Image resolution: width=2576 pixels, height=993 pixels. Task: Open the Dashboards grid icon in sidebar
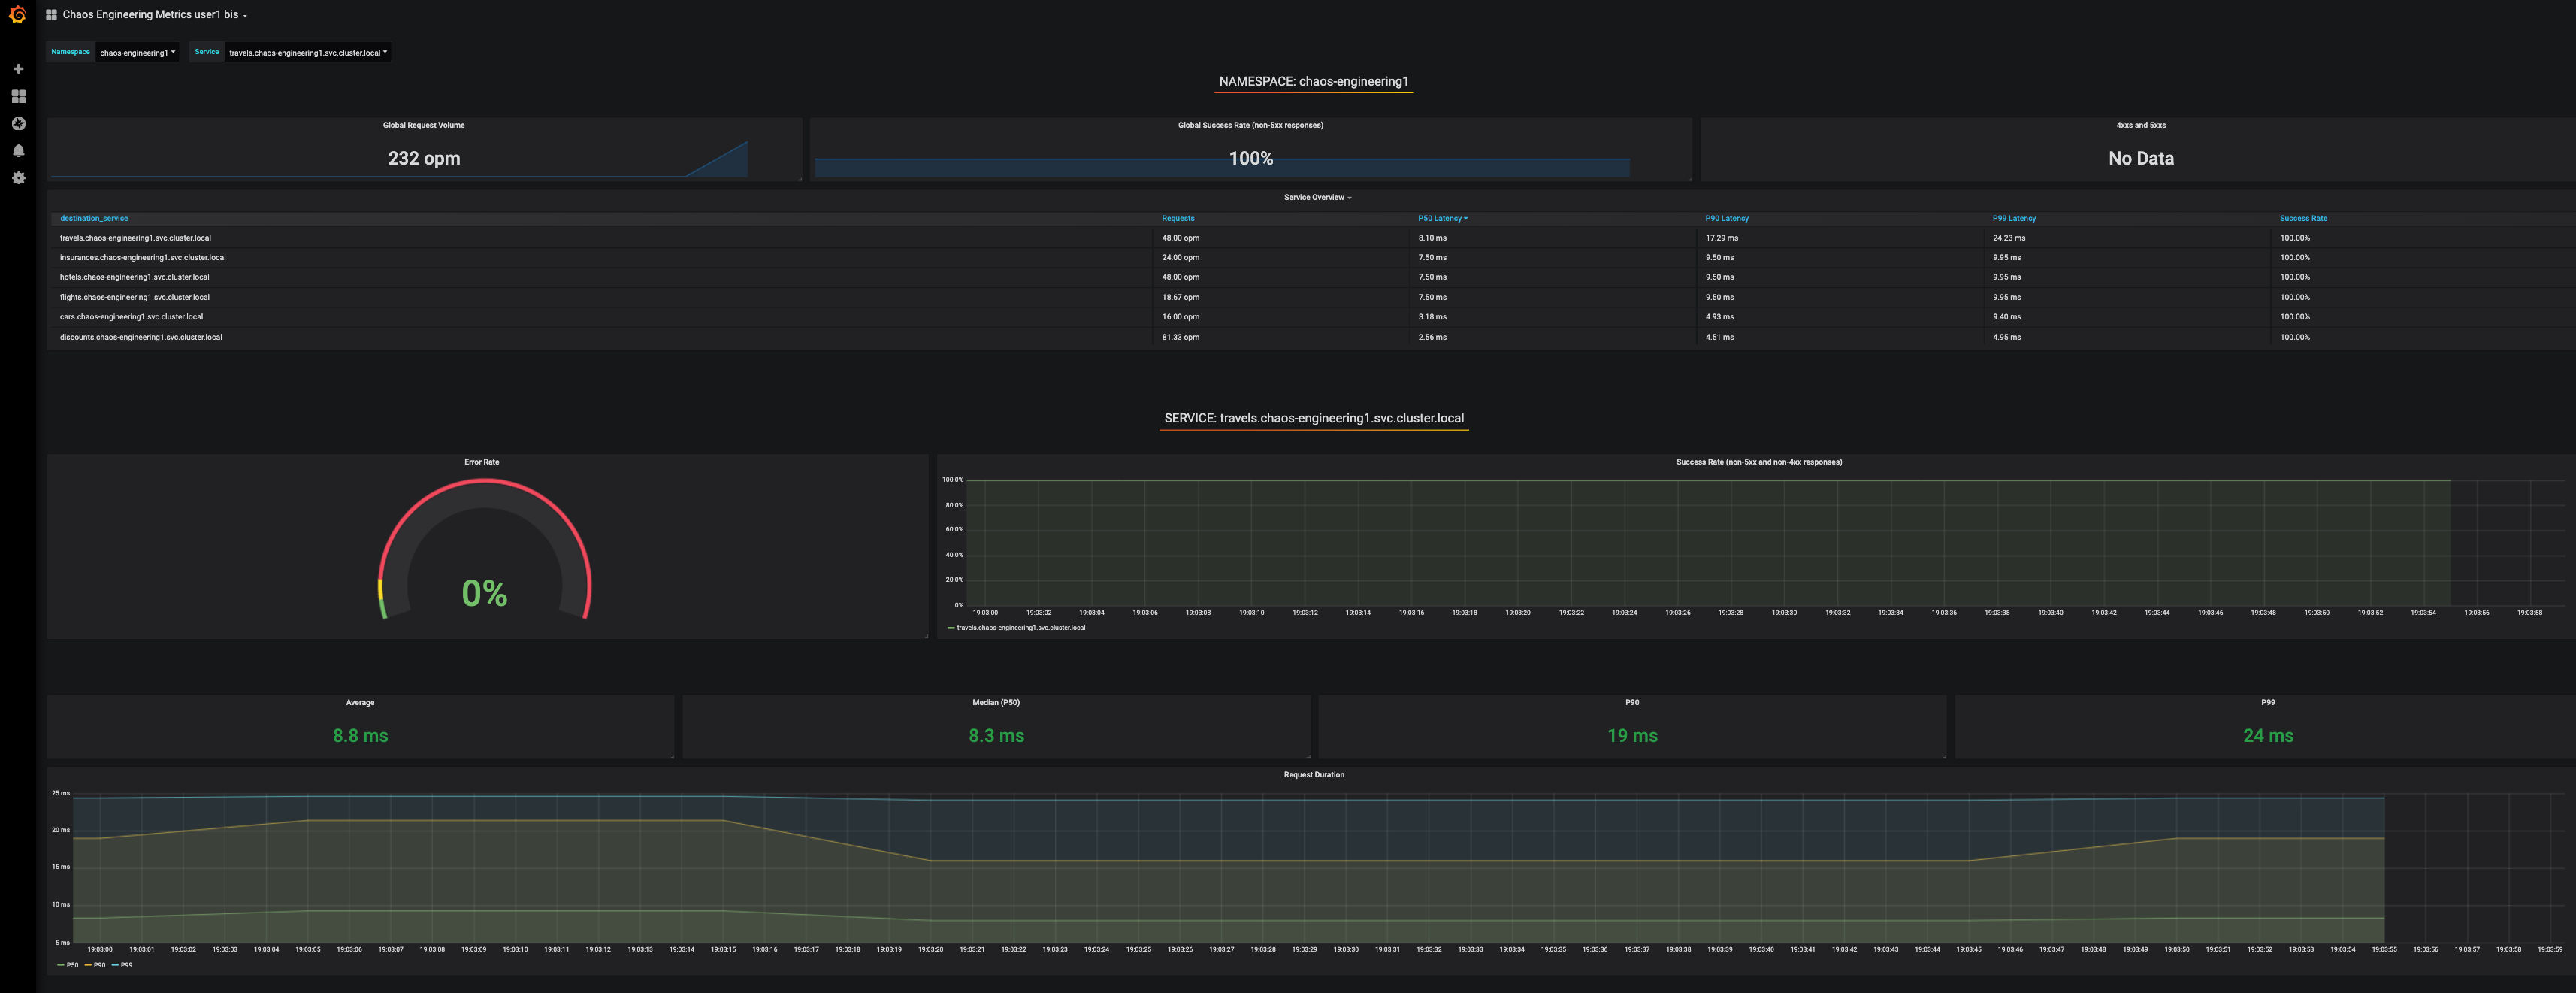pos(18,96)
